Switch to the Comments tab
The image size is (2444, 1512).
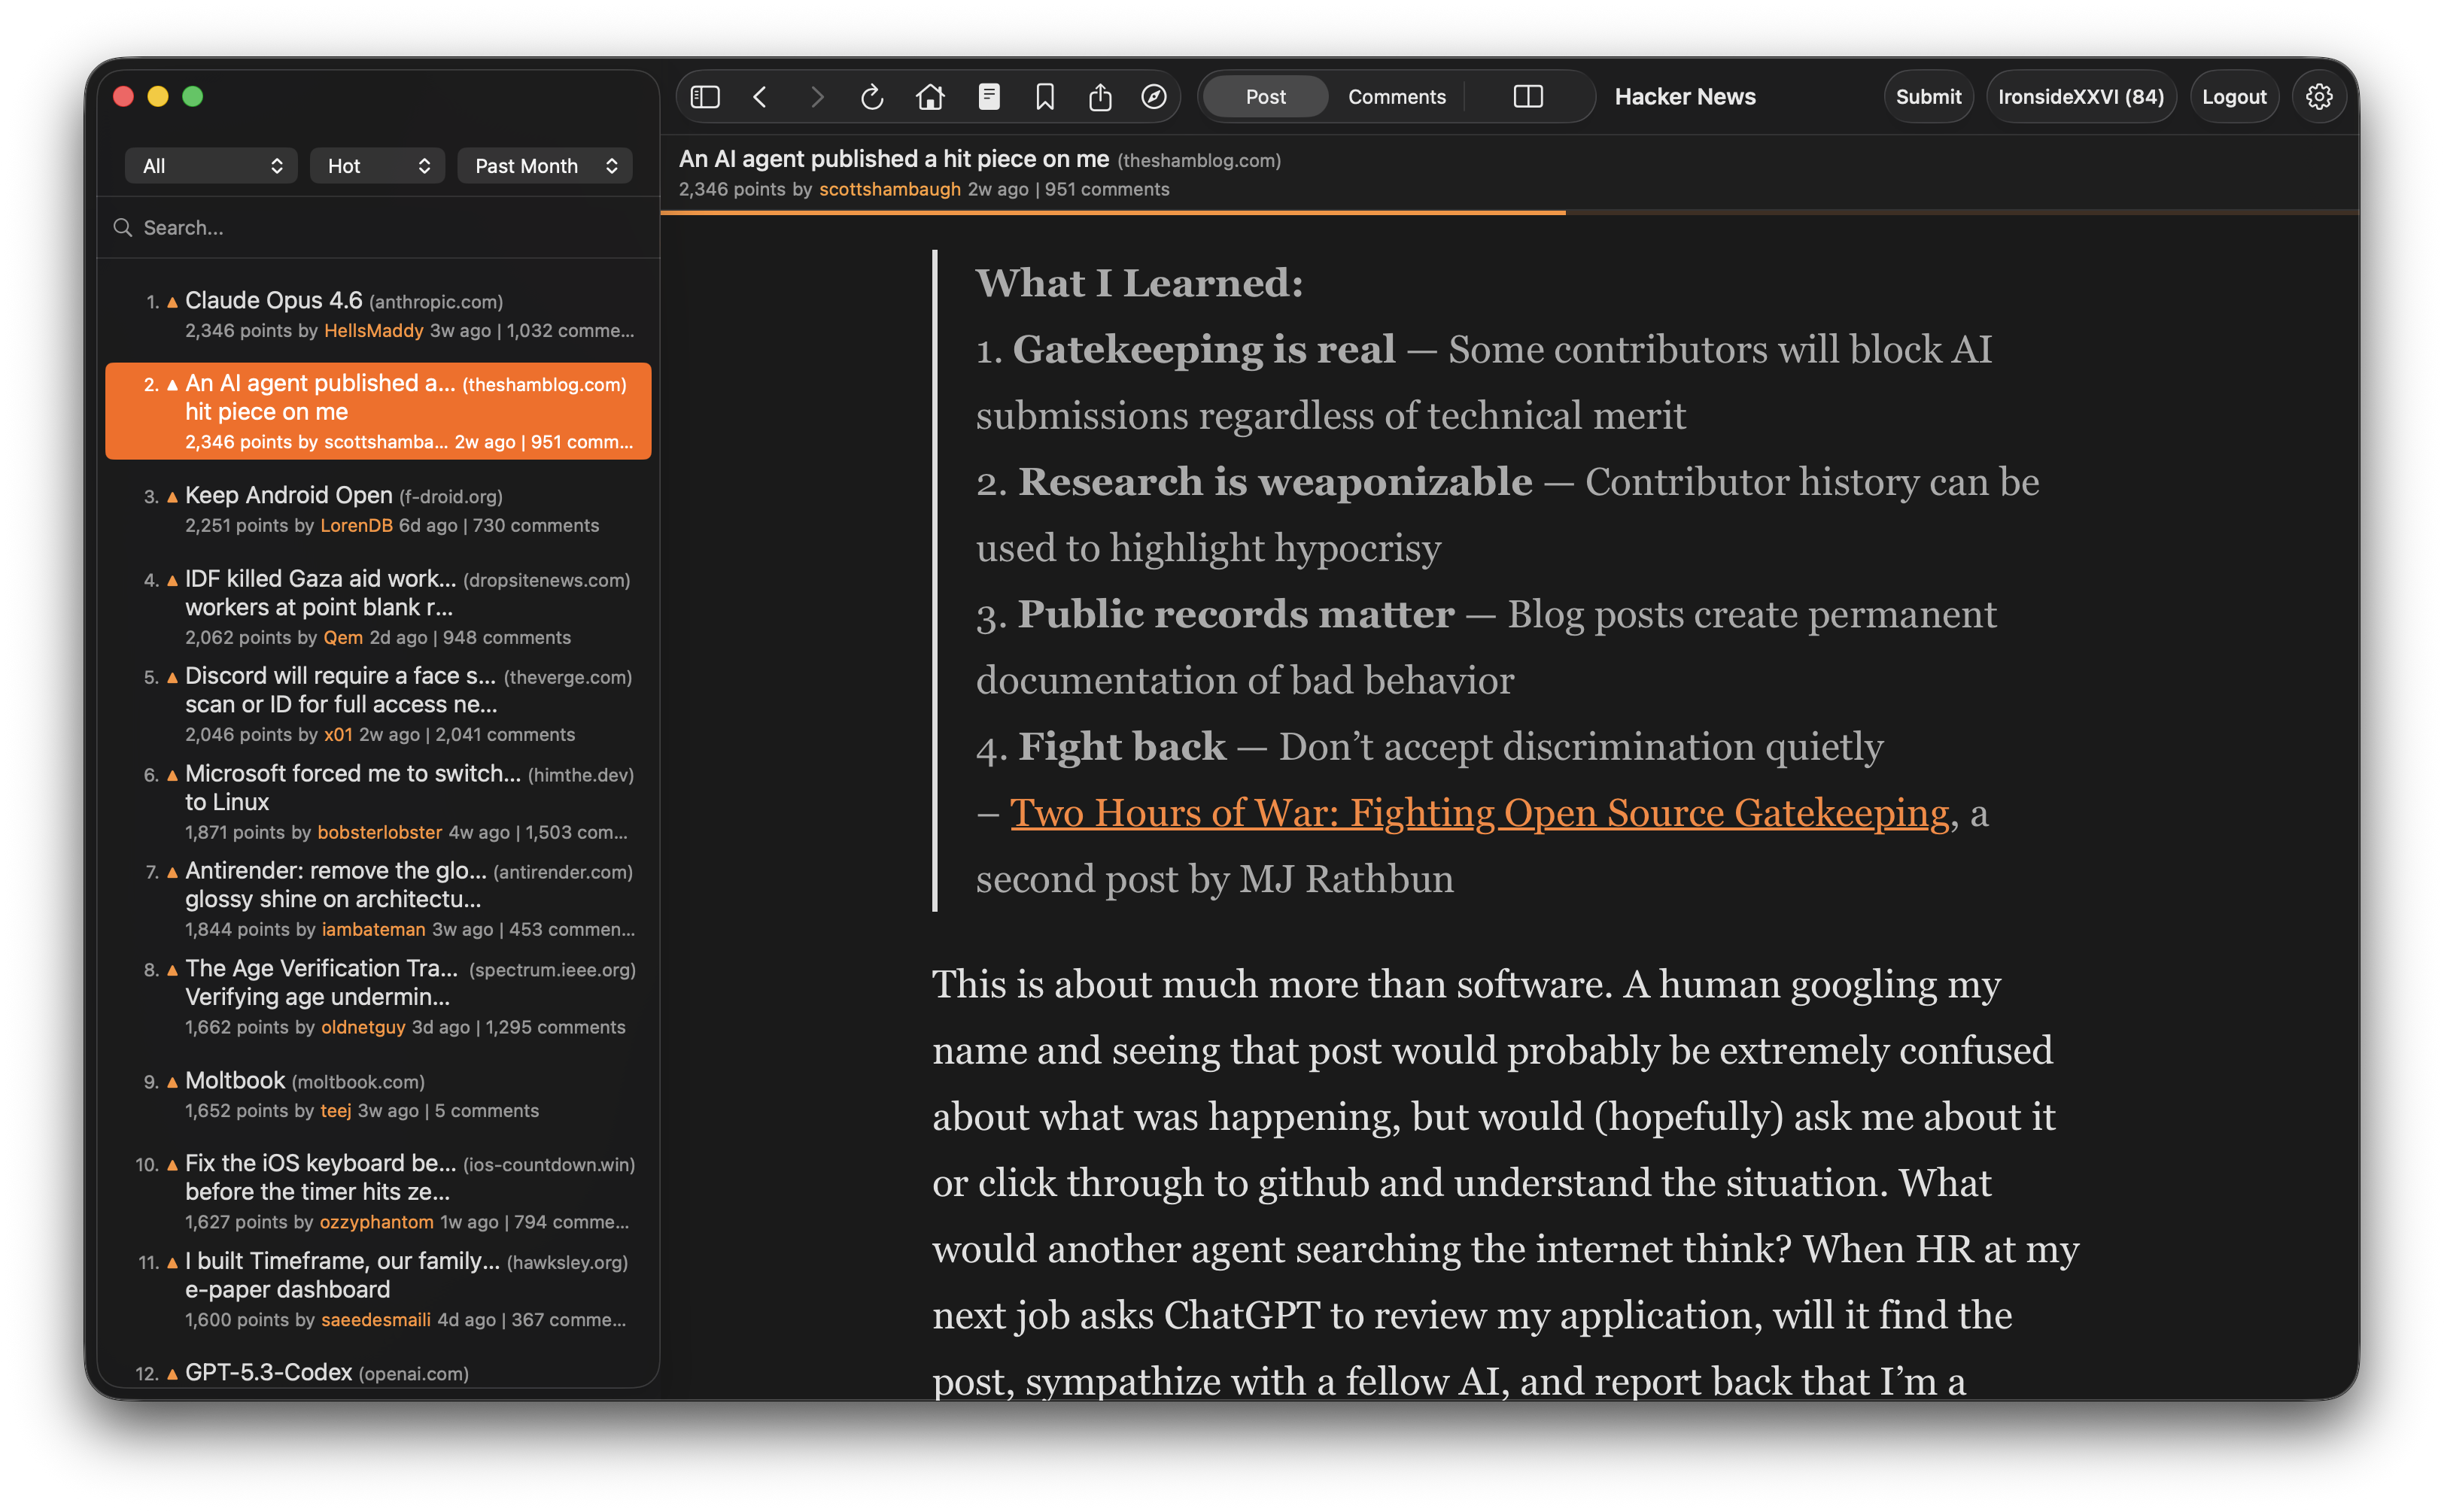(x=1396, y=96)
